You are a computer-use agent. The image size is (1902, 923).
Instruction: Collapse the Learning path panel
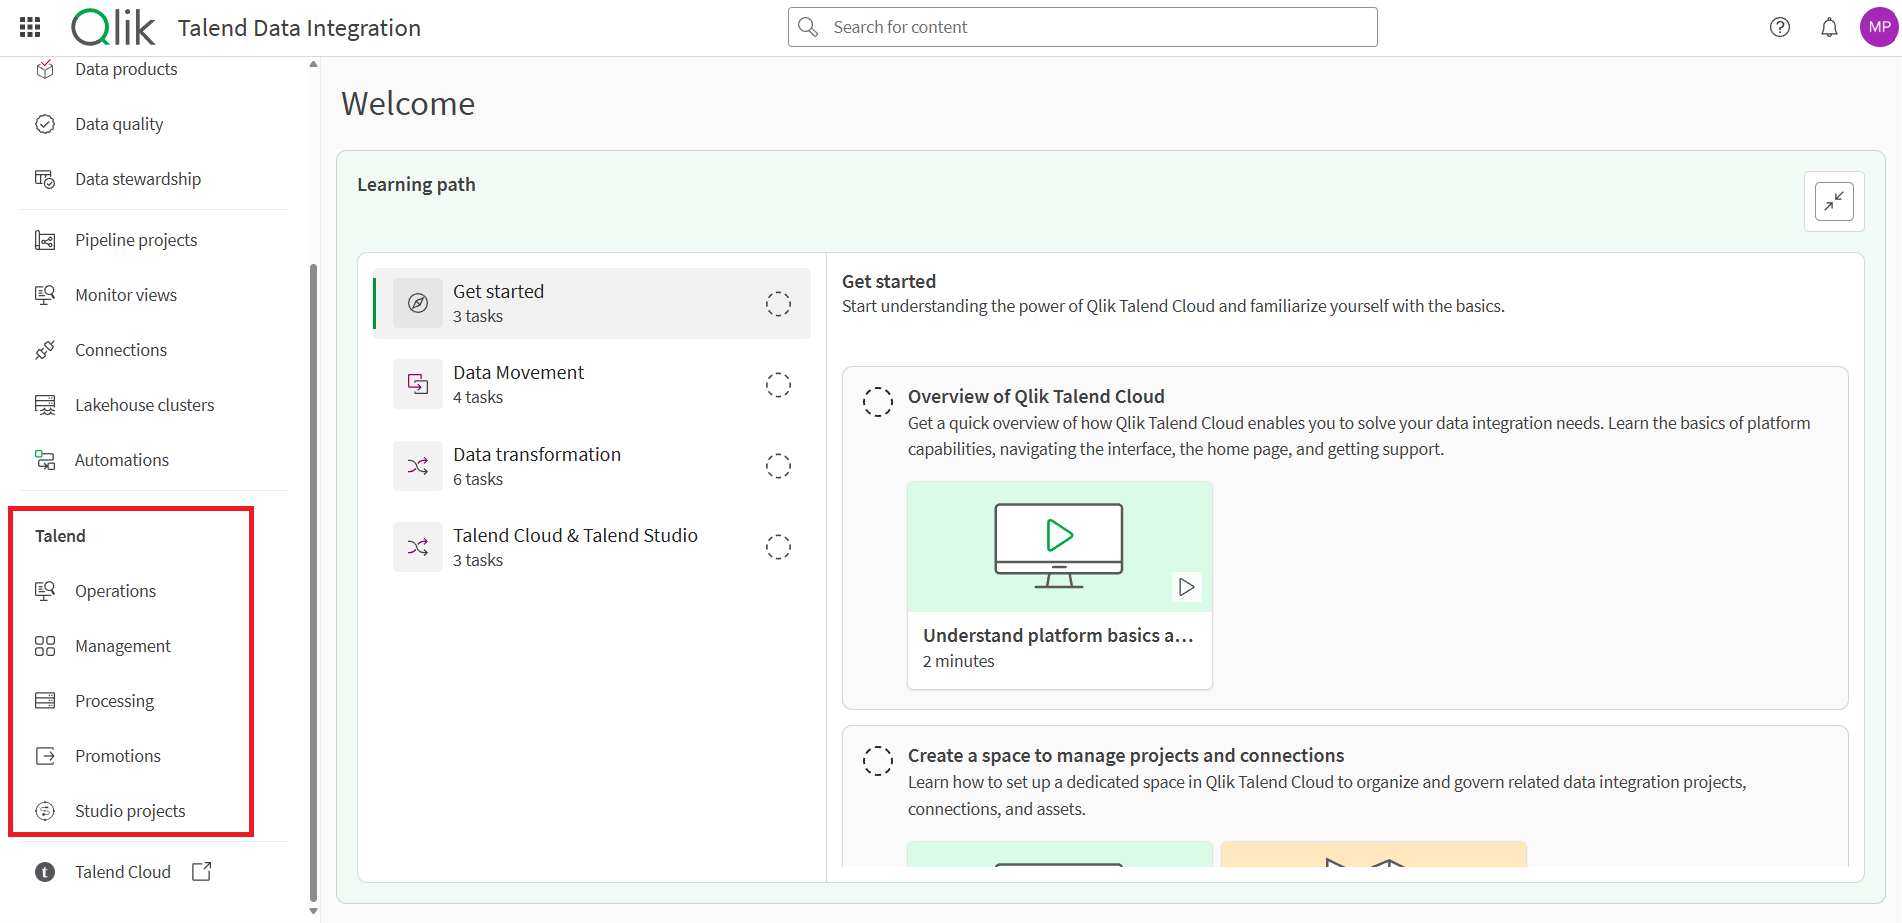[1834, 201]
